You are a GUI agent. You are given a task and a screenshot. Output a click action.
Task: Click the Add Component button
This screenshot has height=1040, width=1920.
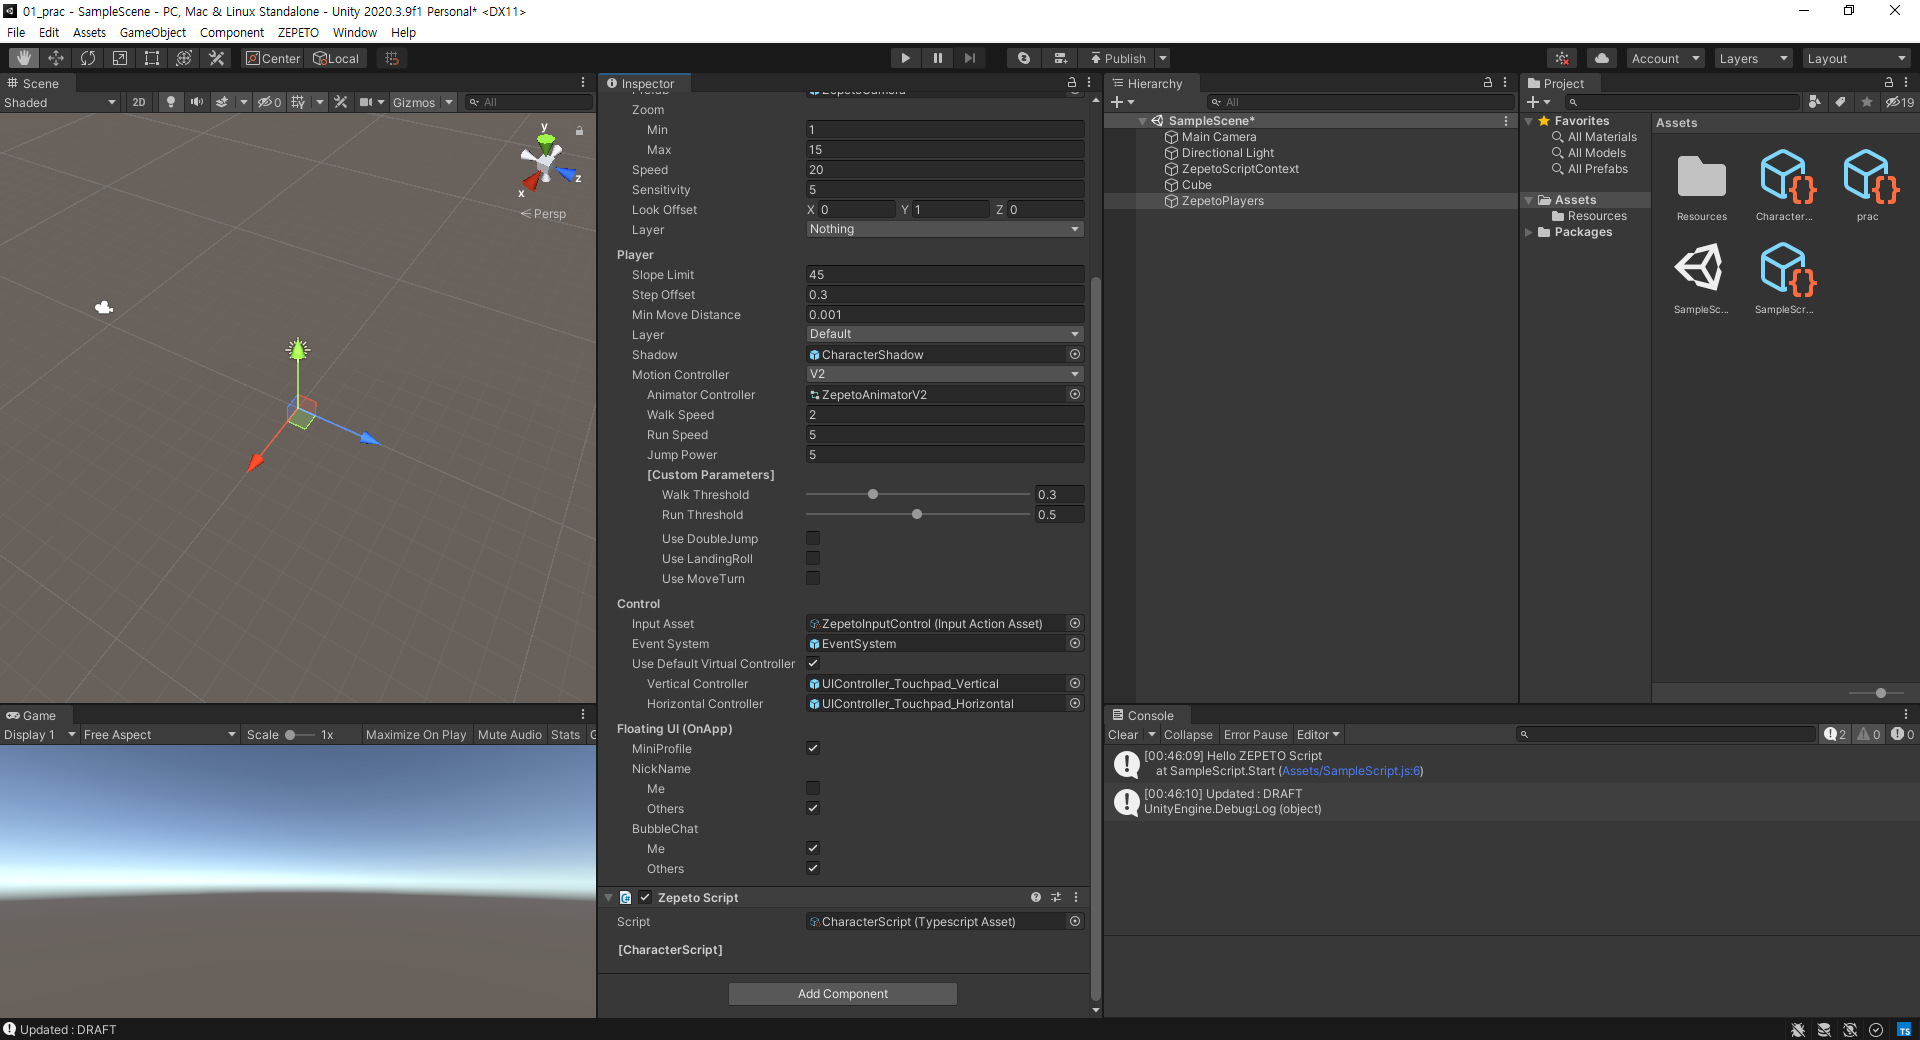pyautogui.click(x=843, y=993)
